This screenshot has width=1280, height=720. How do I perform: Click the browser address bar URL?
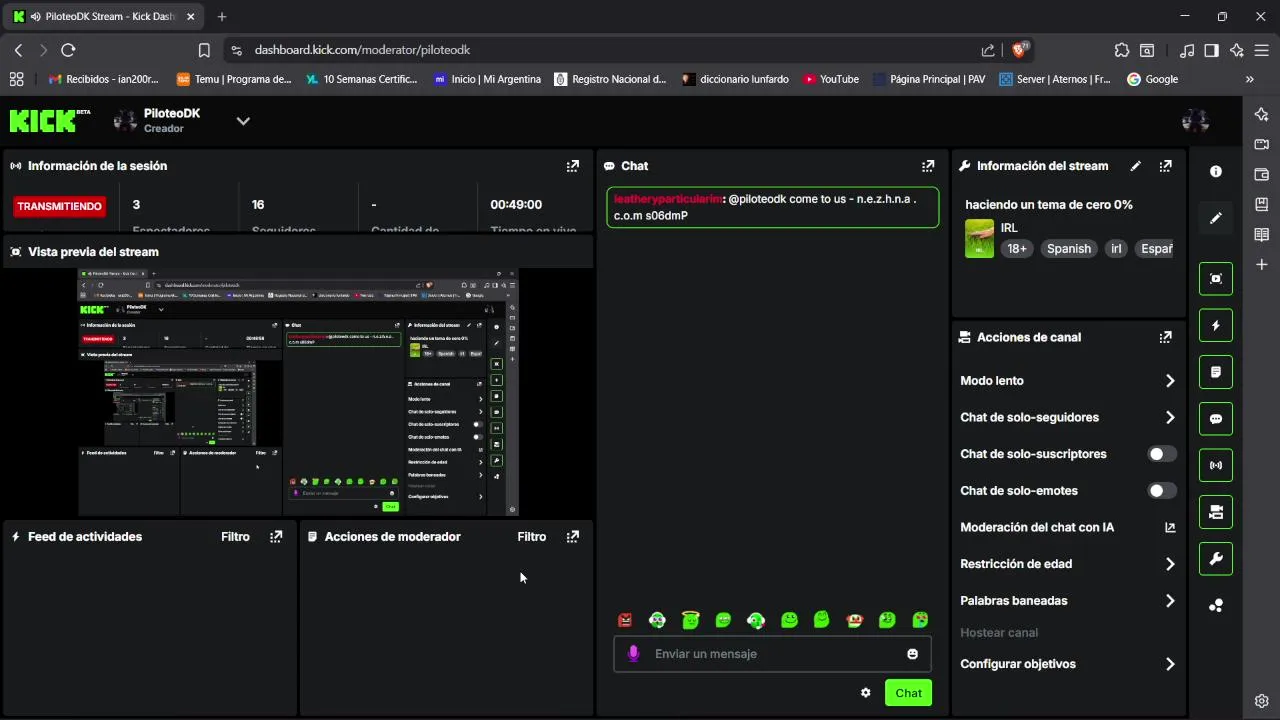(362, 50)
